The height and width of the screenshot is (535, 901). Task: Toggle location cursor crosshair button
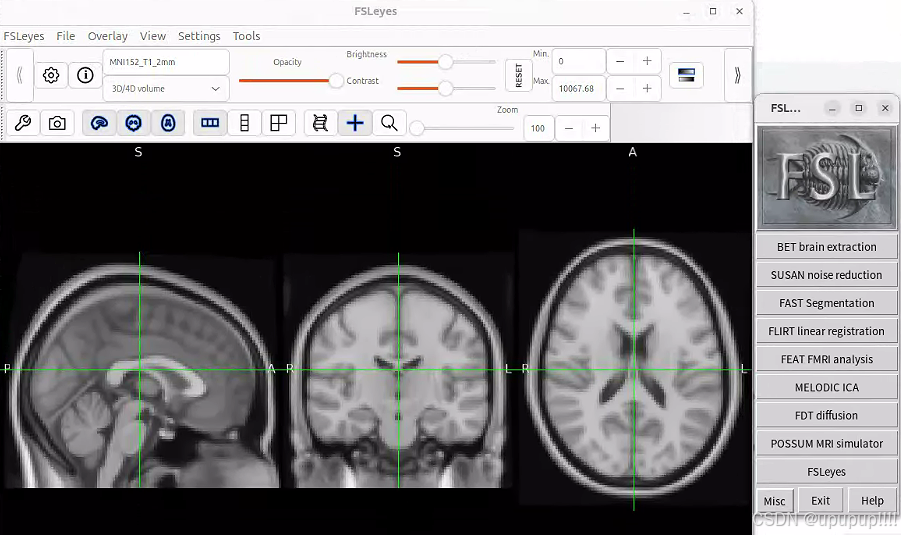(x=355, y=123)
